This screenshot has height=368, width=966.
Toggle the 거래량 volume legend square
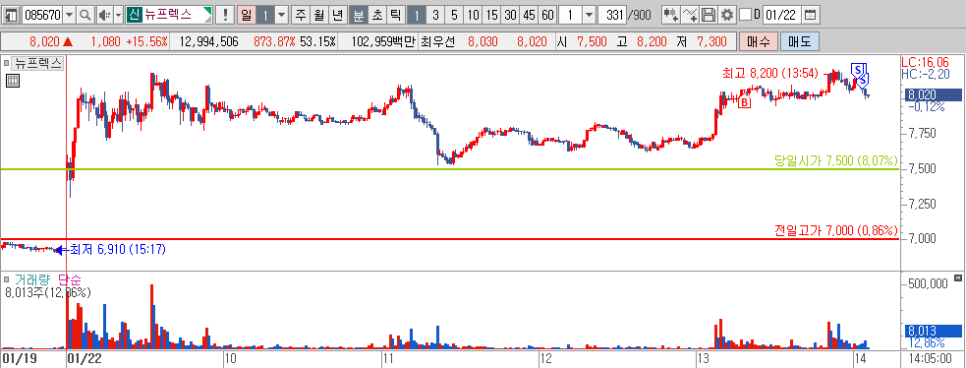7,278
